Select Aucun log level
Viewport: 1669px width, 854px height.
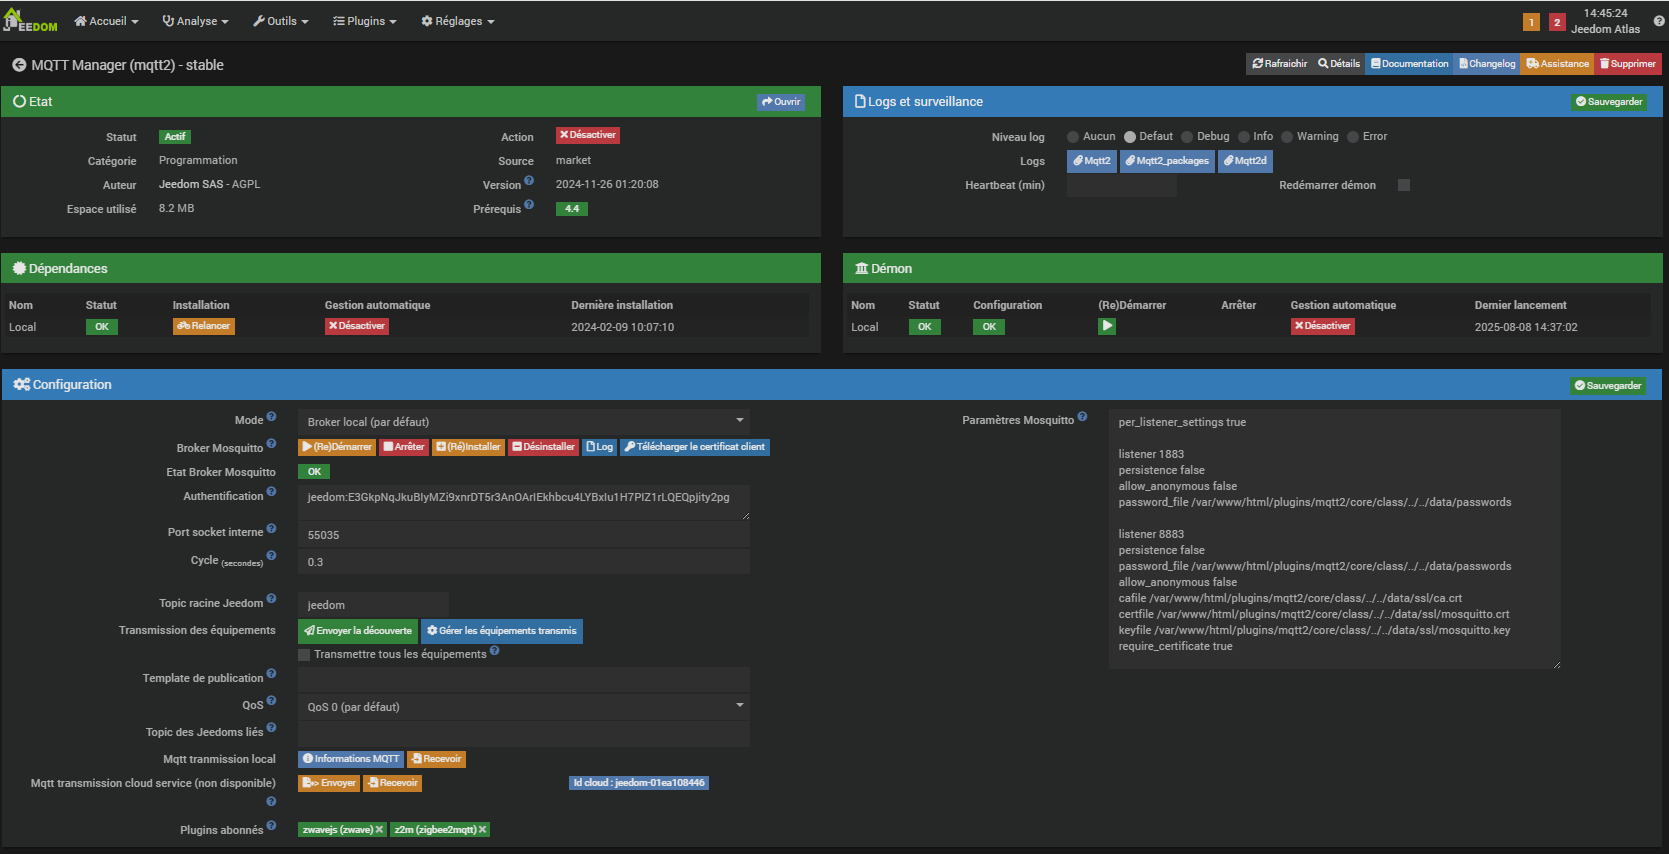pyautogui.click(x=1073, y=137)
